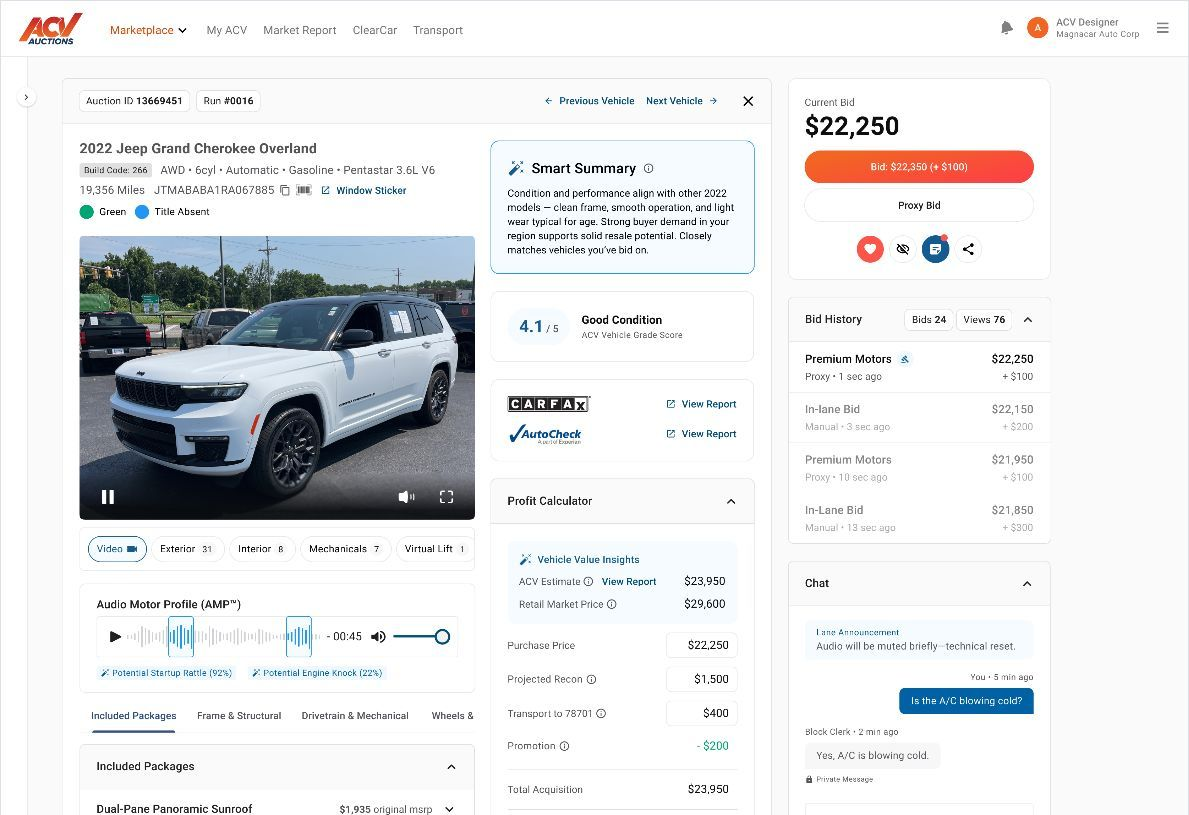This screenshot has height=815, width=1189.
Task: Select the Mechanicals photos tab
Action: (x=345, y=549)
